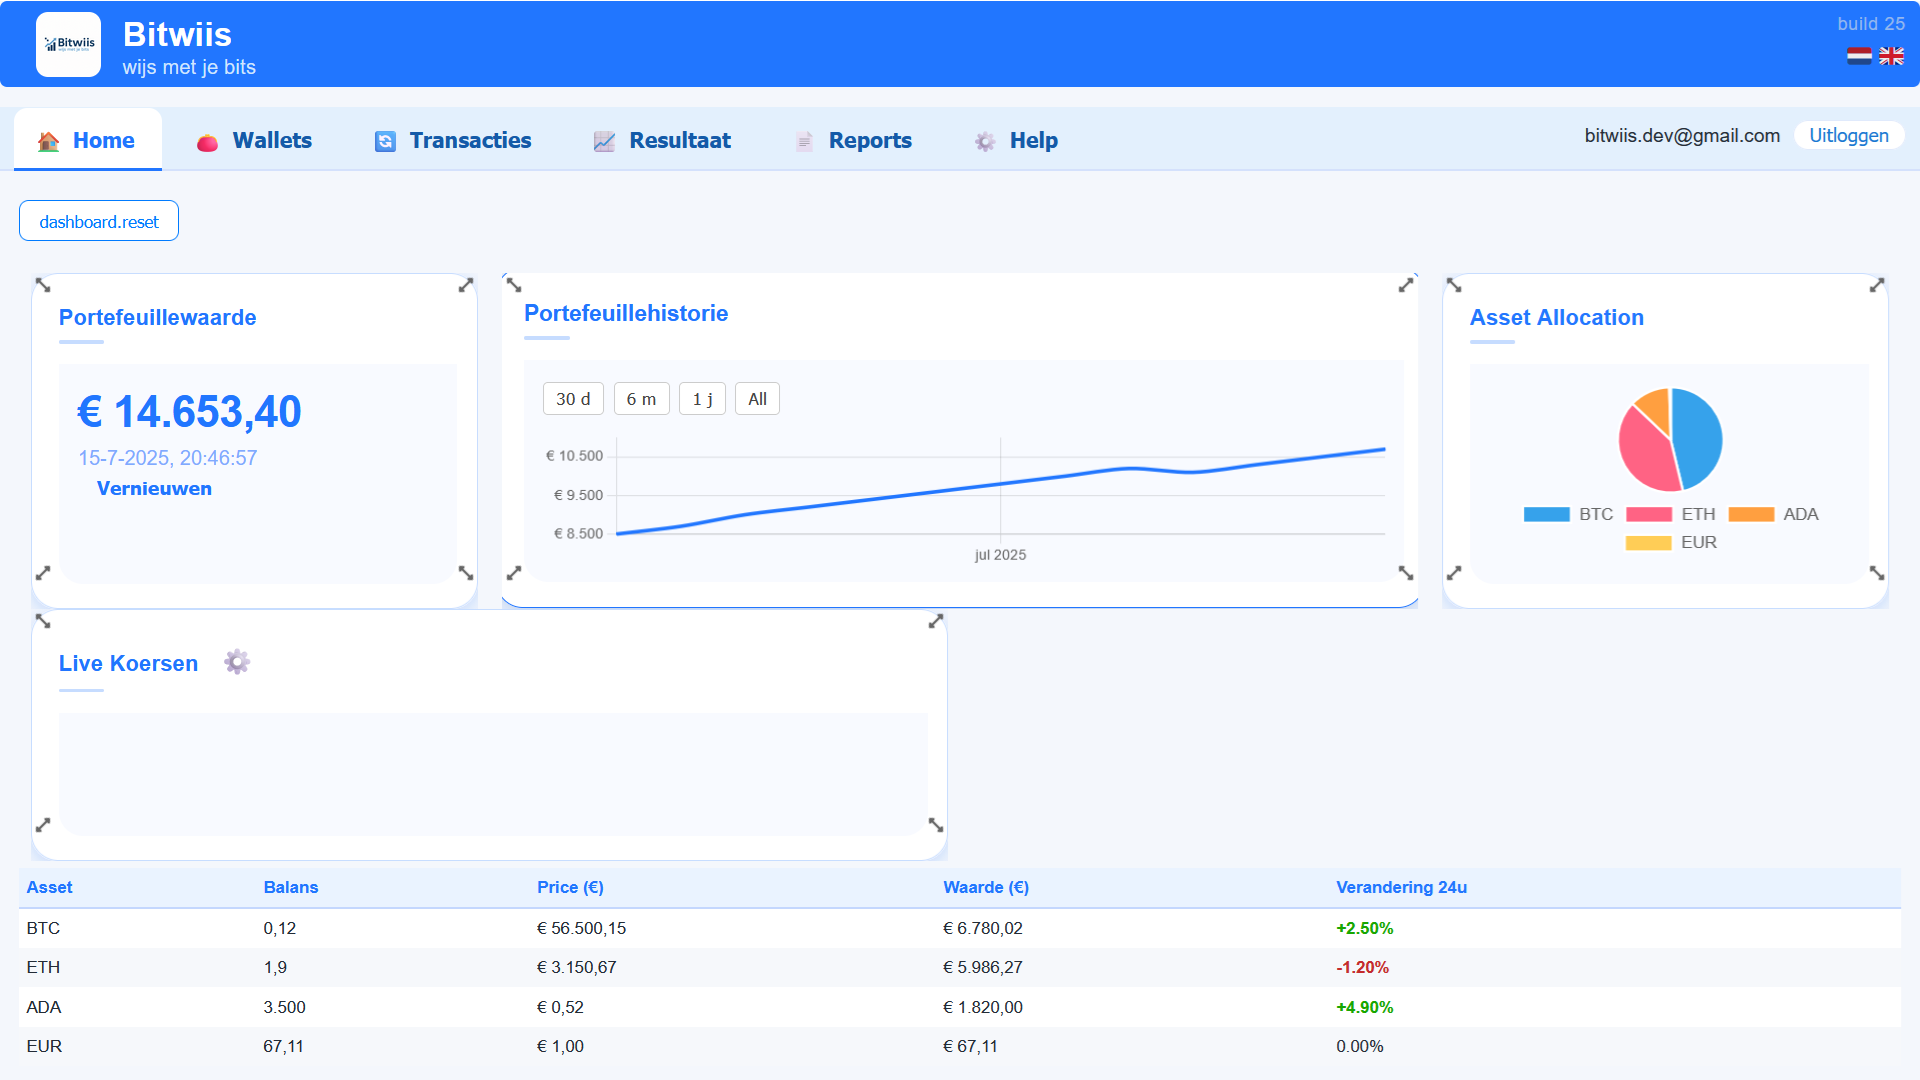Click the Bitwiis logo in the header
This screenshot has width=1920, height=1080.
tap(67, 44)
